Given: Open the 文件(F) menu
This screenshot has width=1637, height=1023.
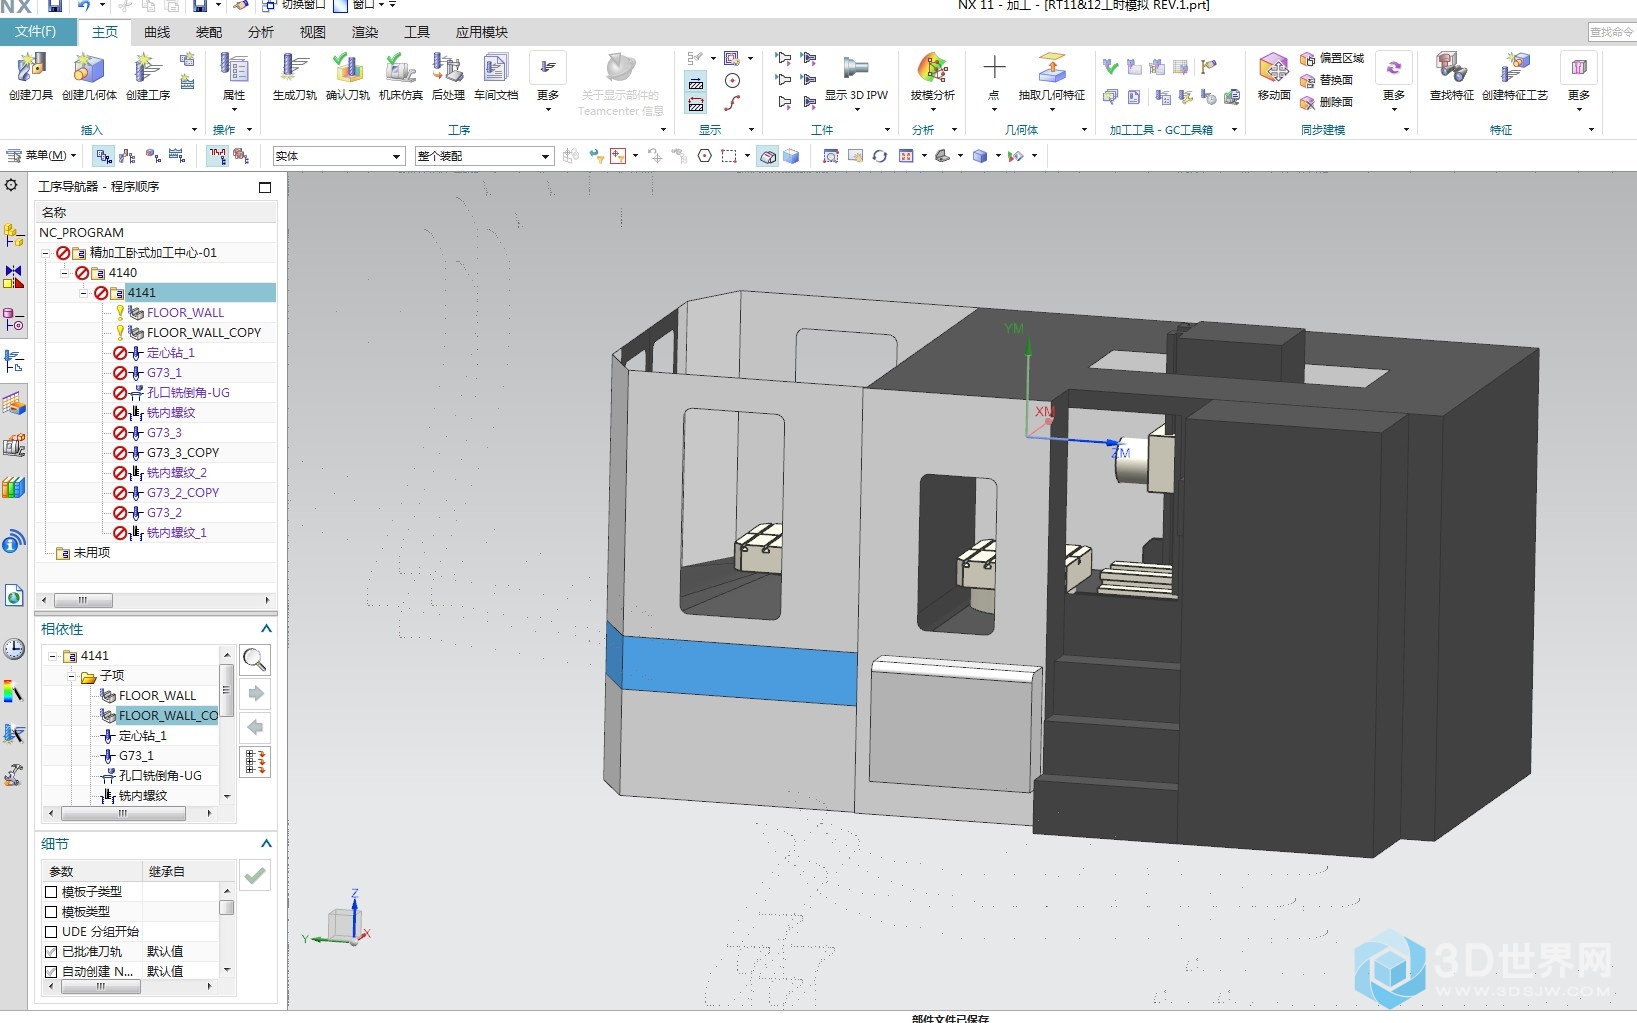Looking at the screenshot, I should pos(36,32).
